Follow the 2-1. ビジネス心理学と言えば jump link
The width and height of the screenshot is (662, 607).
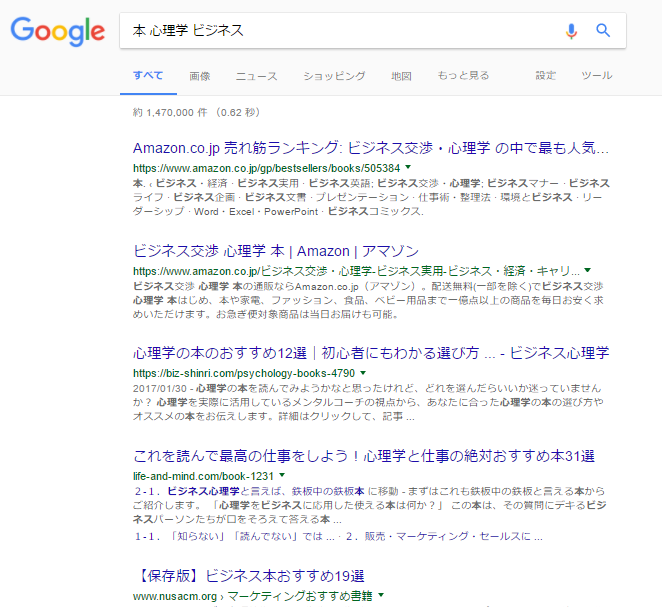tap(250, 491)
